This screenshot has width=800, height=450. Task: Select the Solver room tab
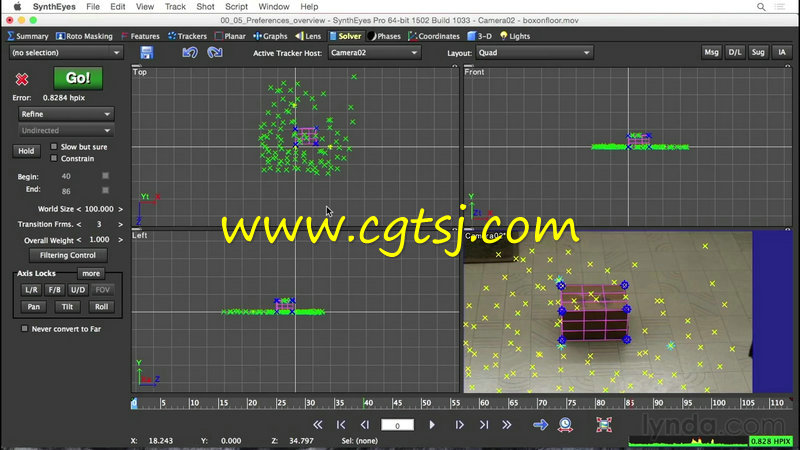[x=345, y=36]
